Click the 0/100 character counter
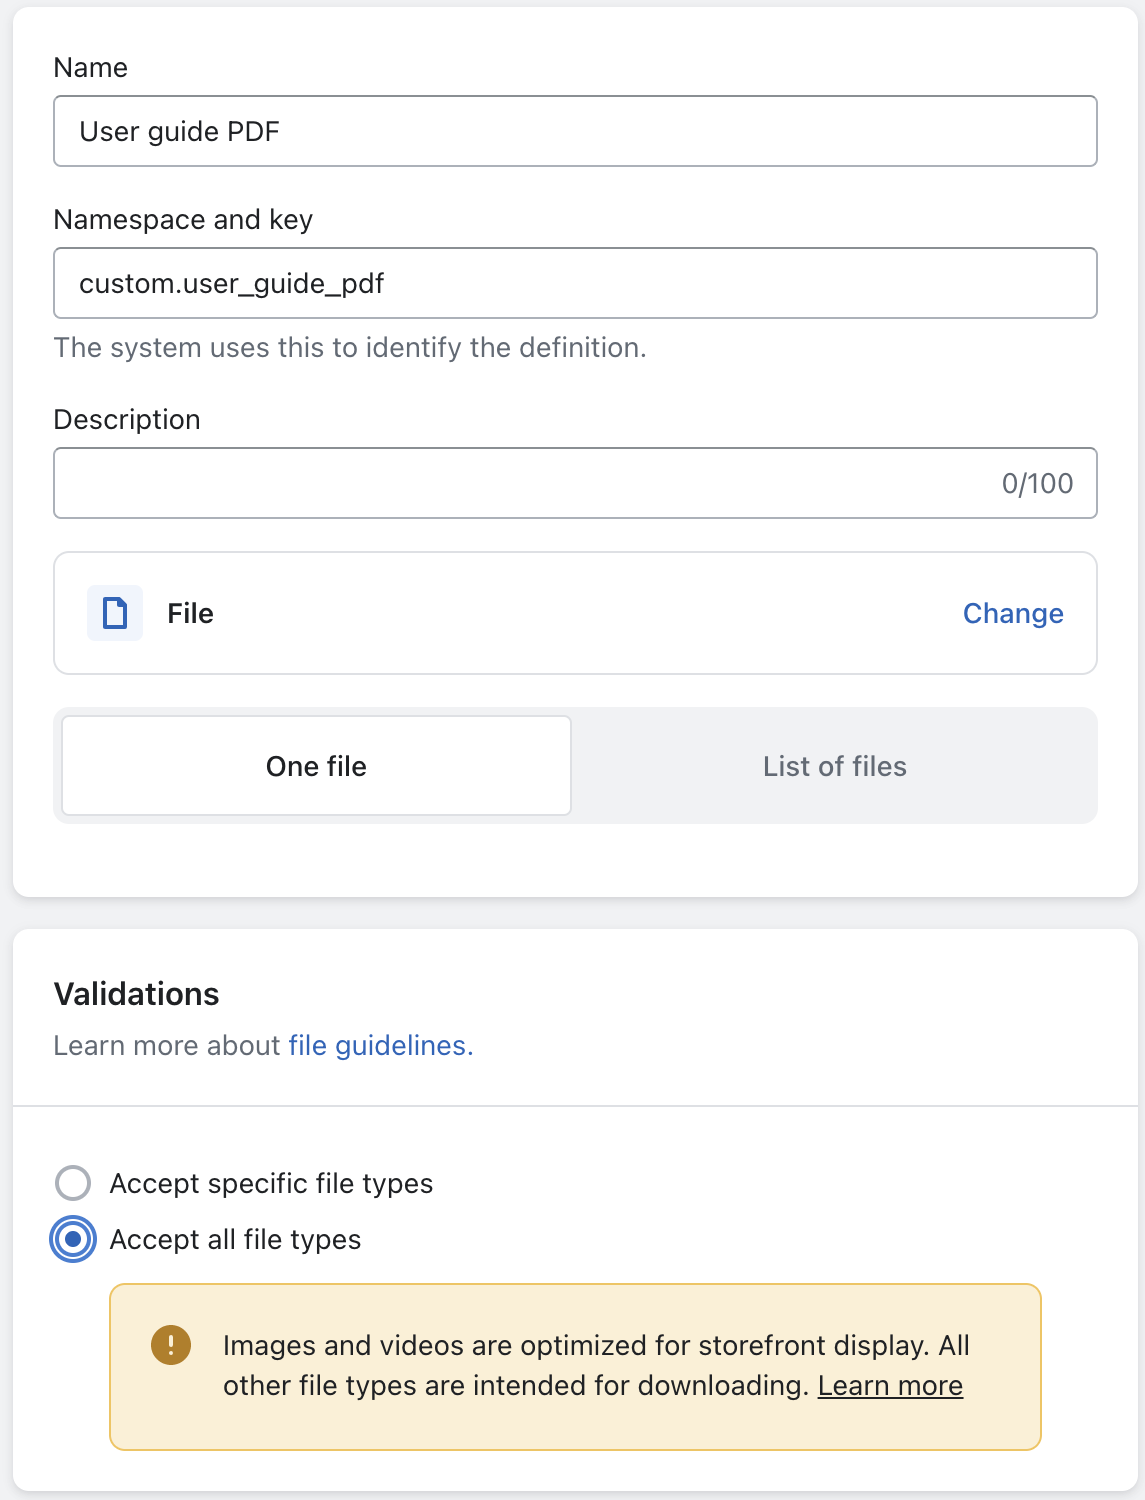 1037,483
